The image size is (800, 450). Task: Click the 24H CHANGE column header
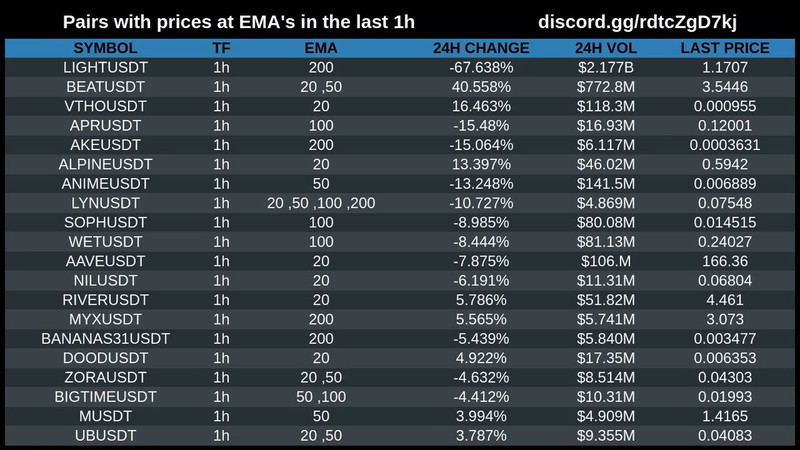click(x=481, y=48)
